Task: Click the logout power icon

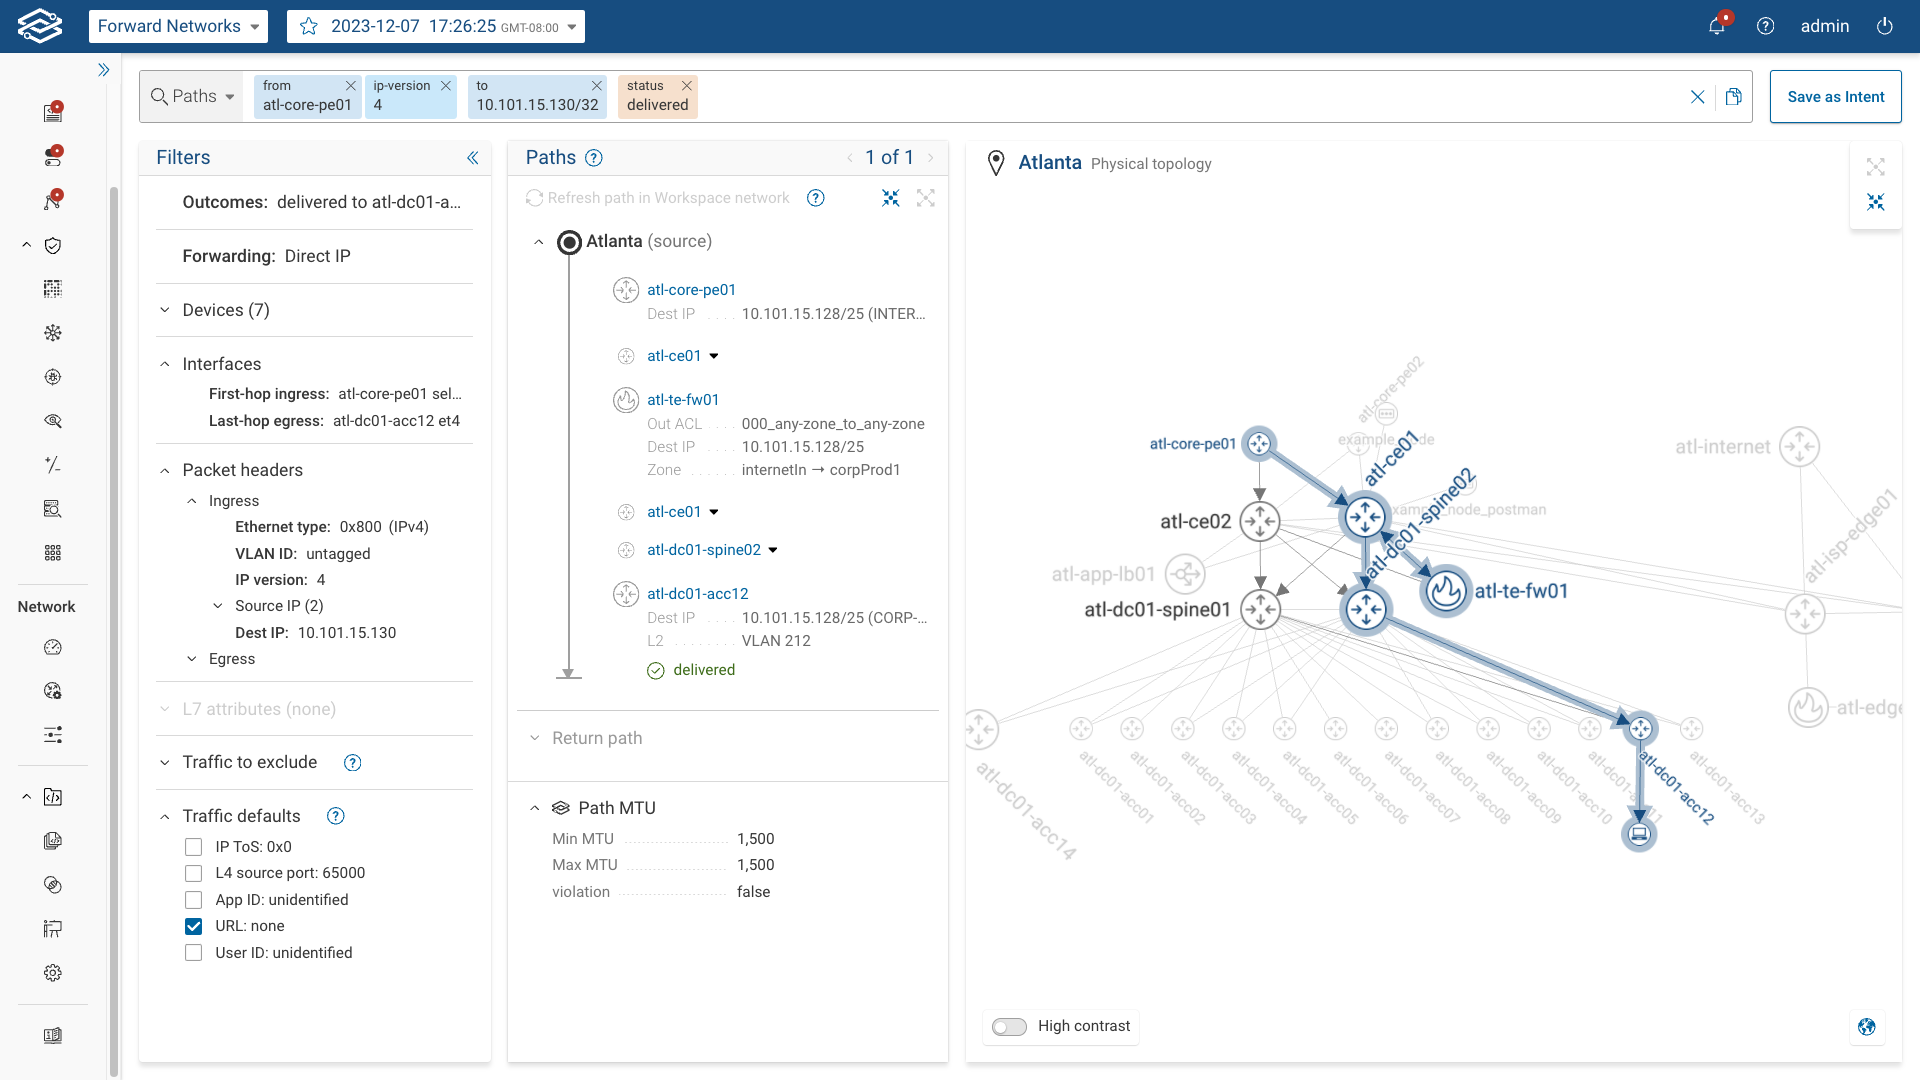Action: pos(1885,26)
